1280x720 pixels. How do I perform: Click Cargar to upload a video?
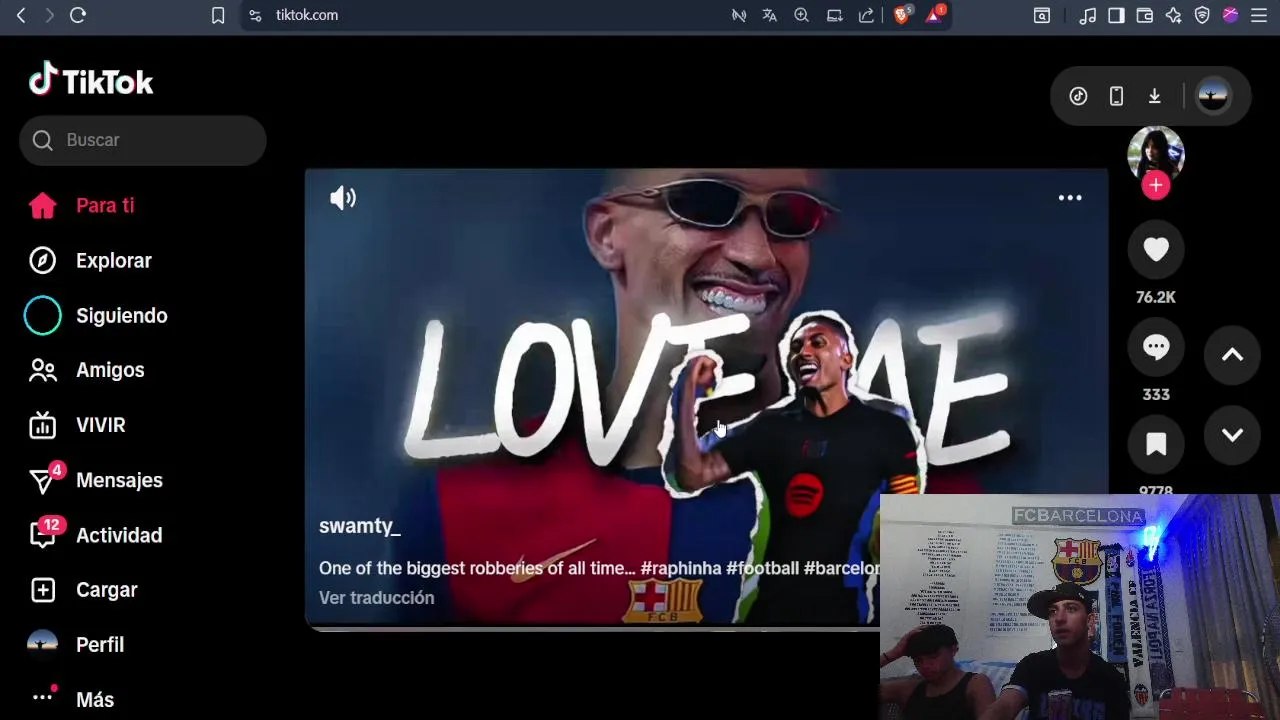point(82,590)
